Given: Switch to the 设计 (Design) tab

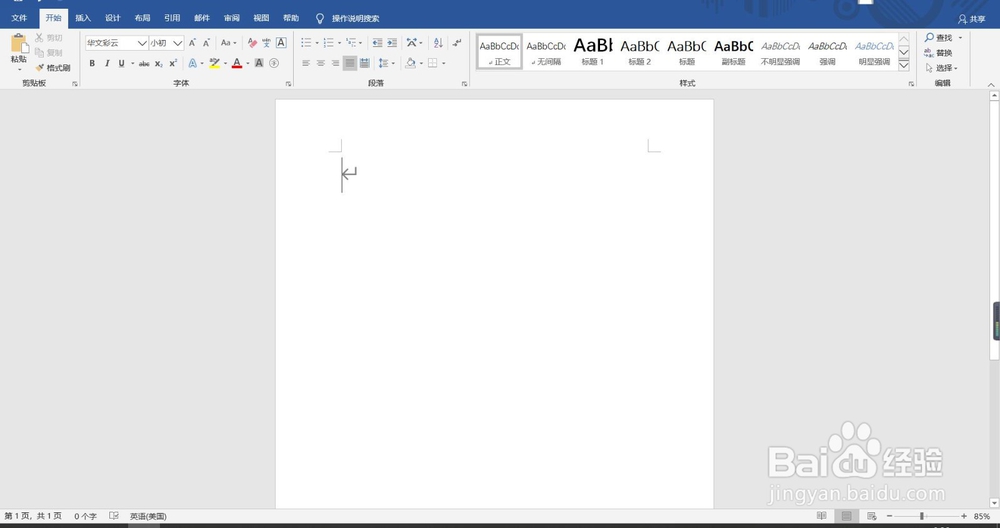Looking at the screenshot, I should coord(113,18).
